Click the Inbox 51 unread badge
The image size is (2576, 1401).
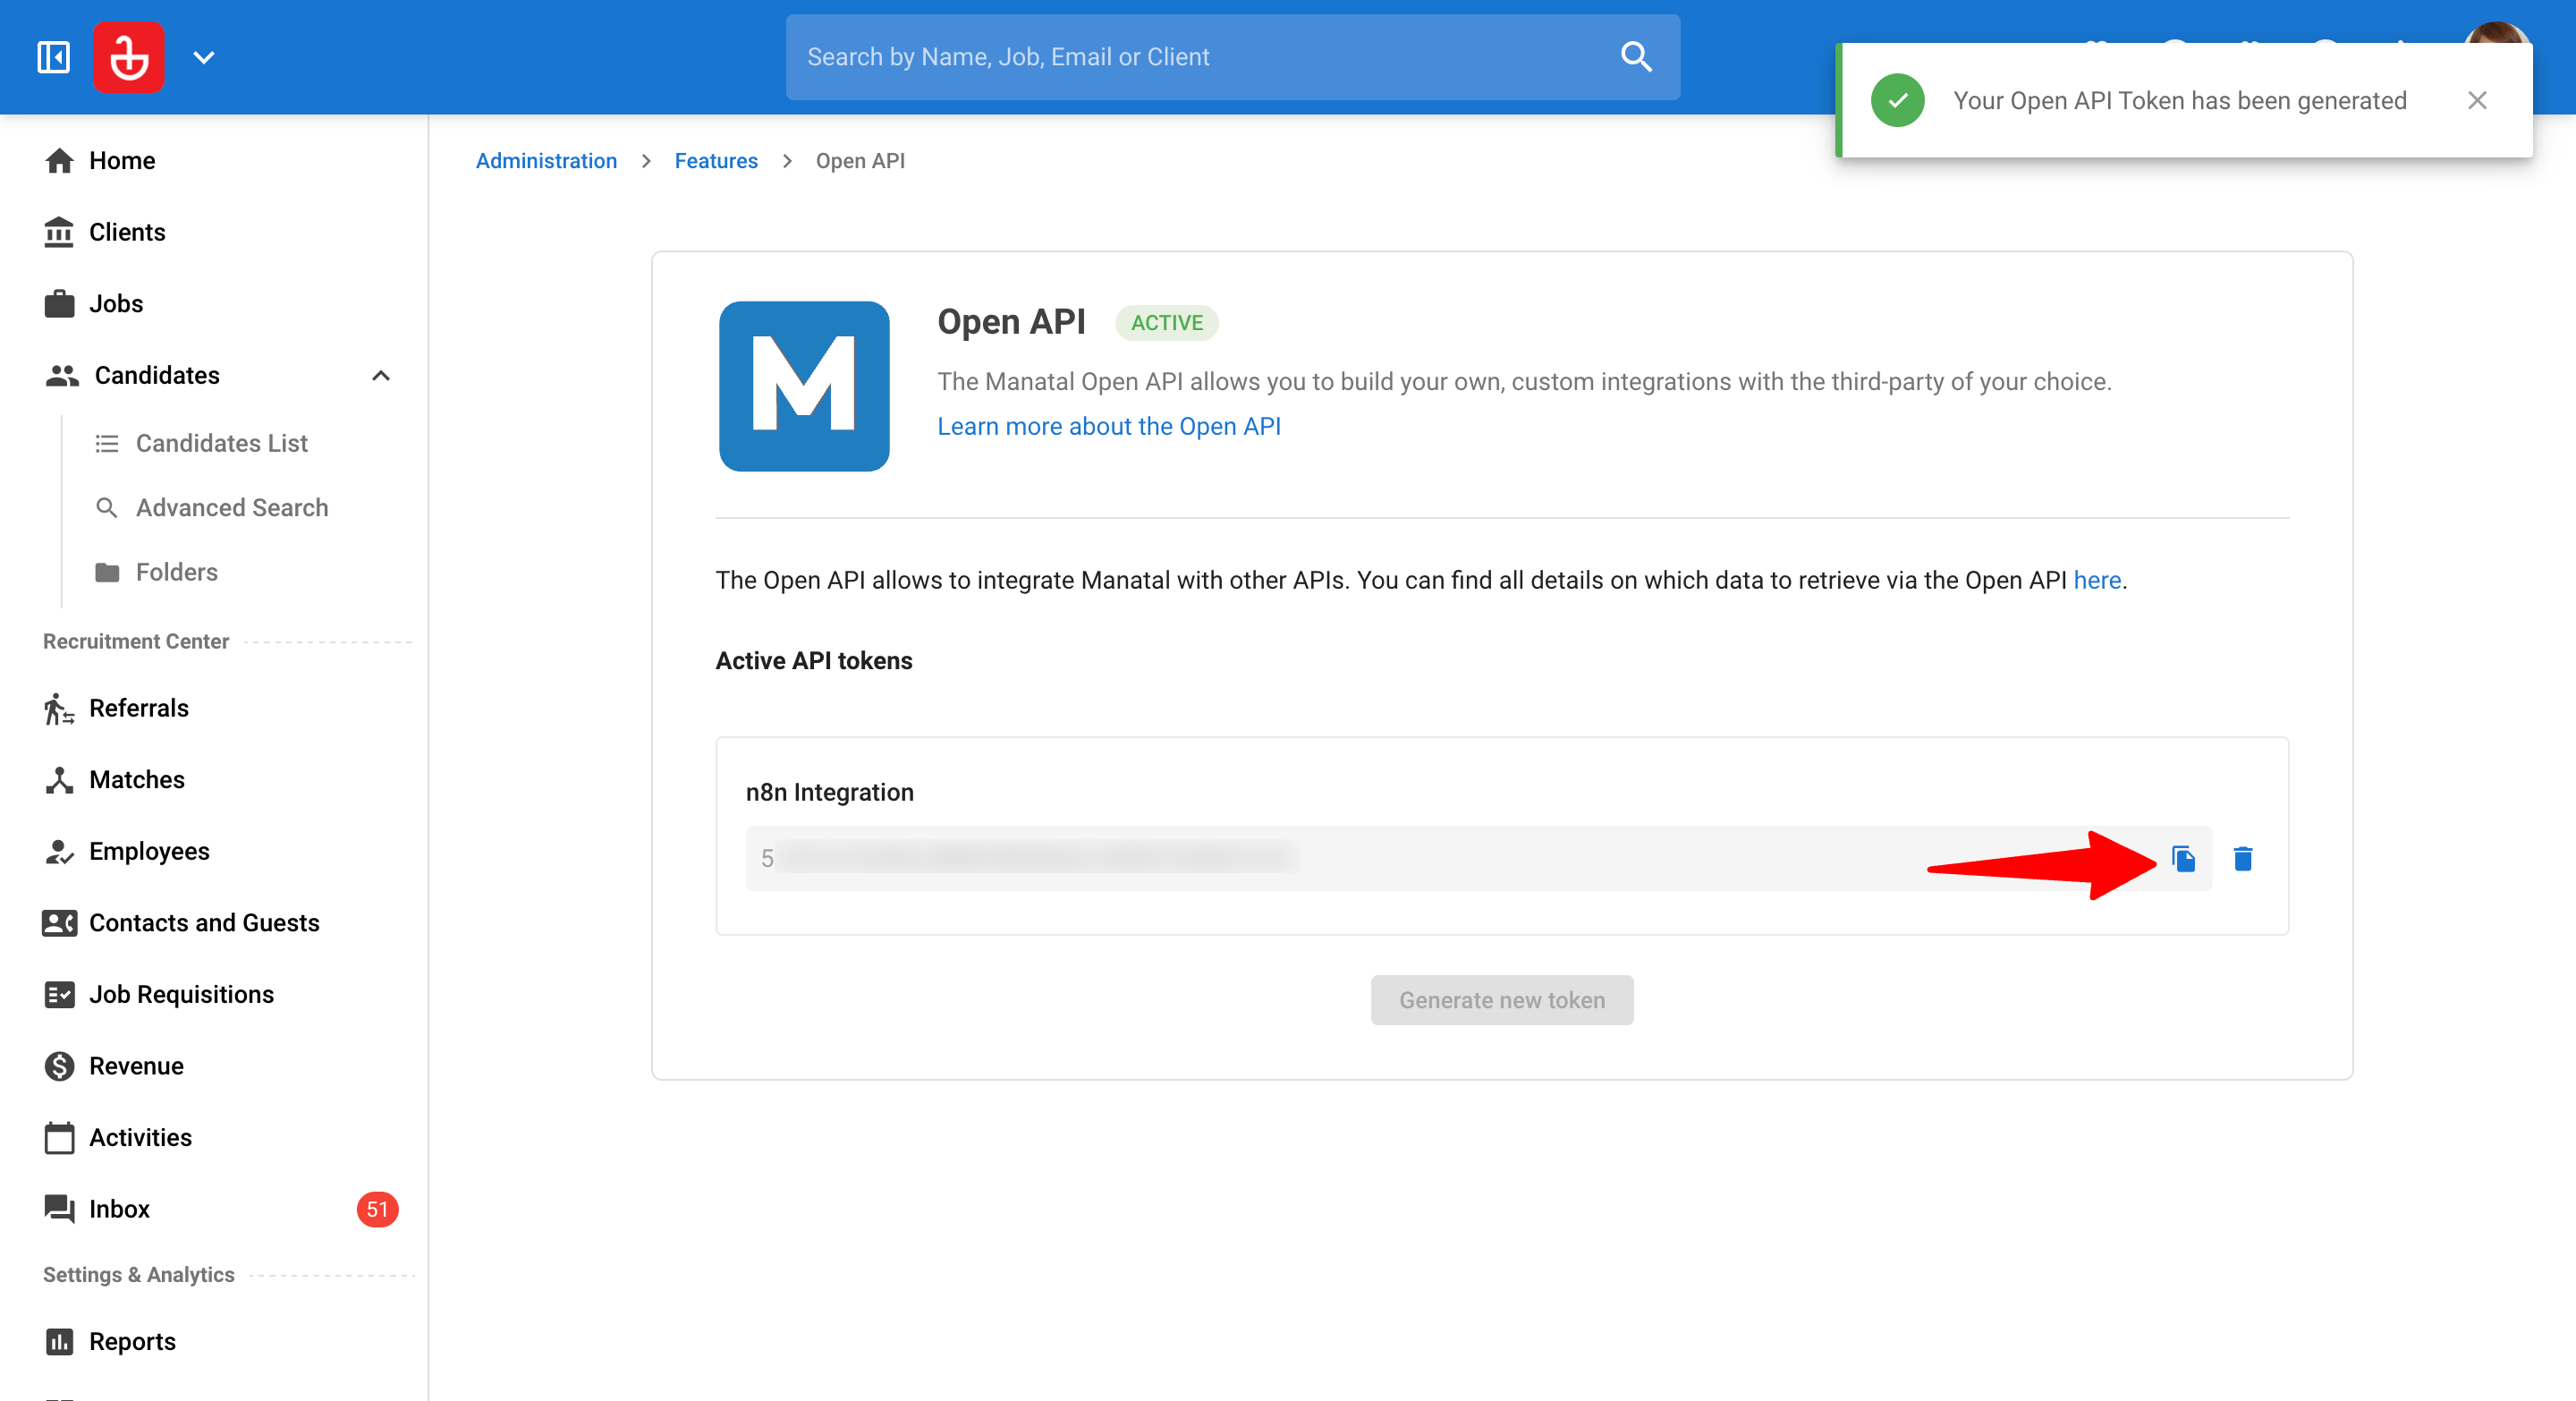point(377,1209)
